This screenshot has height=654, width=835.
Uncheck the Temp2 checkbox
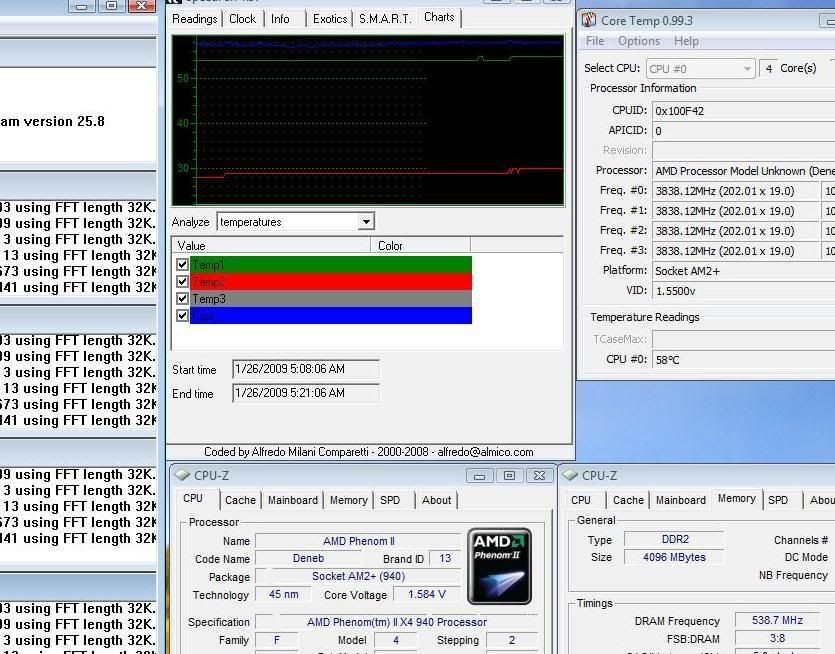[182, 281]
